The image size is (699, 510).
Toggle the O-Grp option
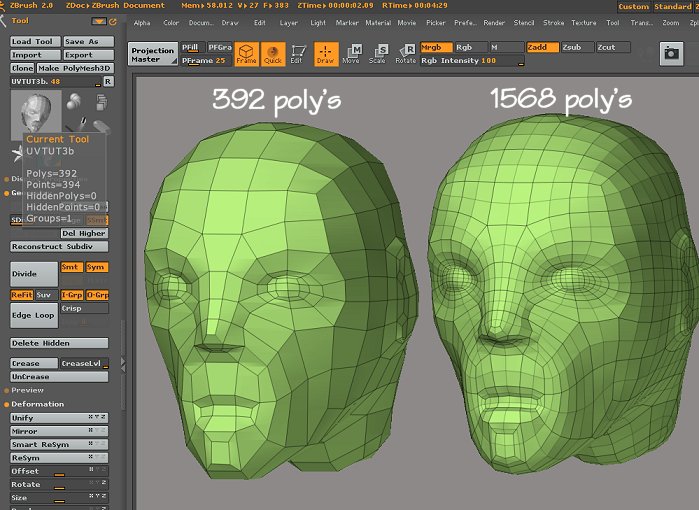click(x=97, y=295)
